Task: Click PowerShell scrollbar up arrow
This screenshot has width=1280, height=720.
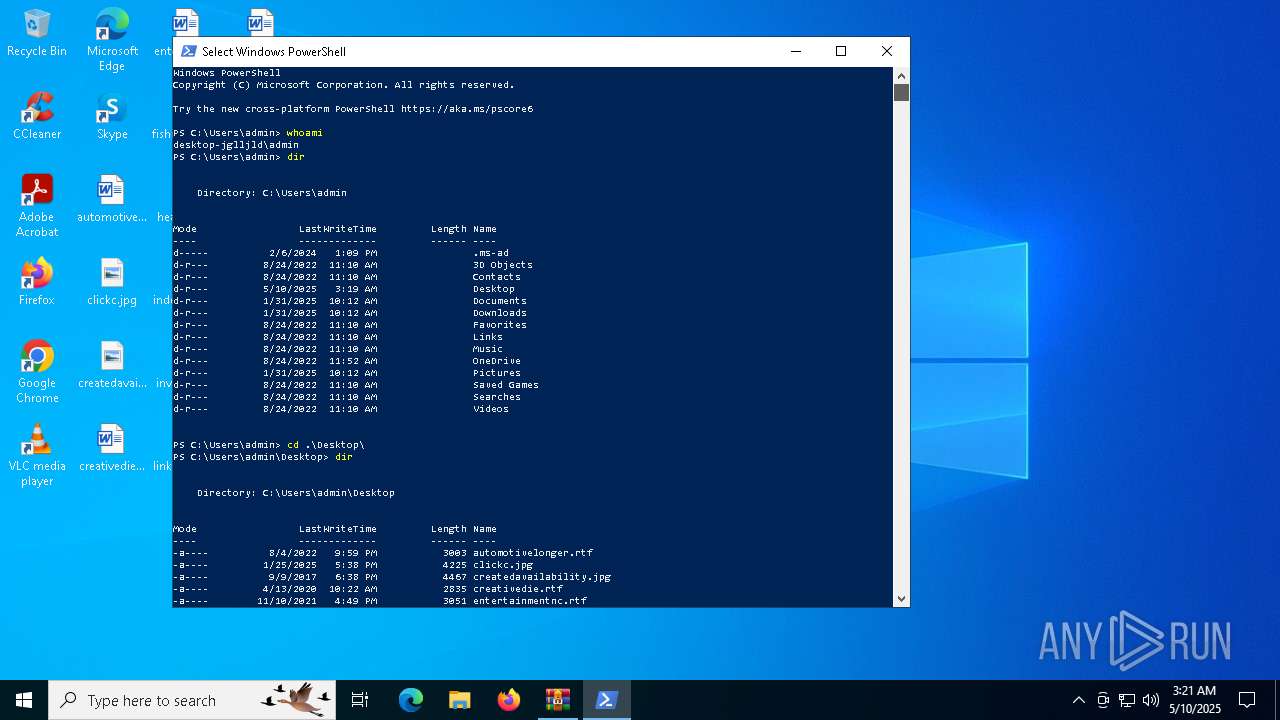Action: [x=901, y=75]
